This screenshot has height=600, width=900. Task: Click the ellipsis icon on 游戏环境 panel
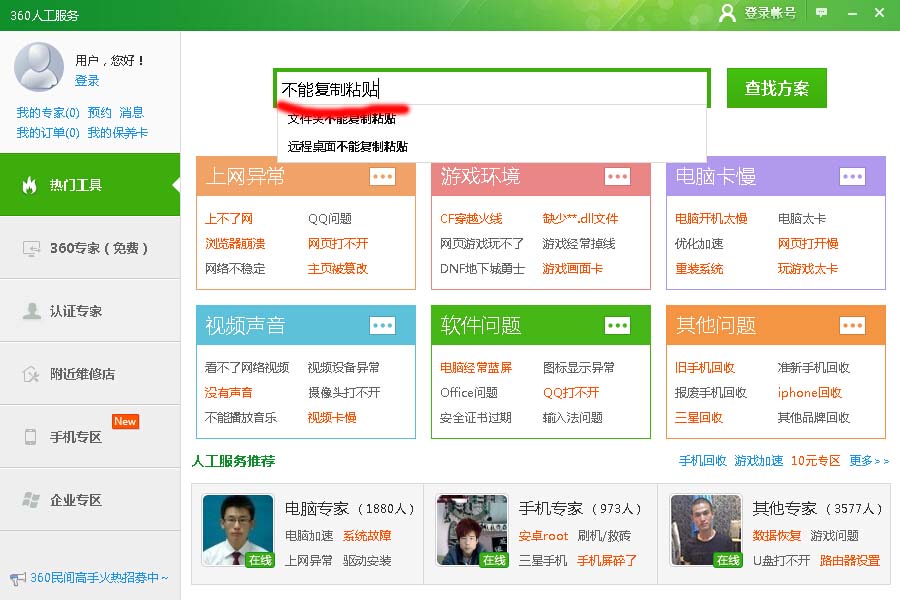pyautogui.click(x=616, y=175)
